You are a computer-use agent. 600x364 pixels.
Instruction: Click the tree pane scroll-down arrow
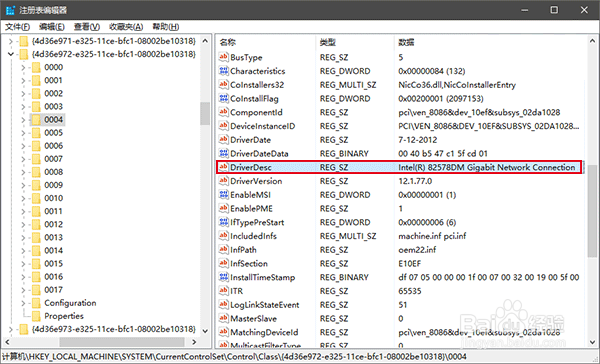pos(205,331)
